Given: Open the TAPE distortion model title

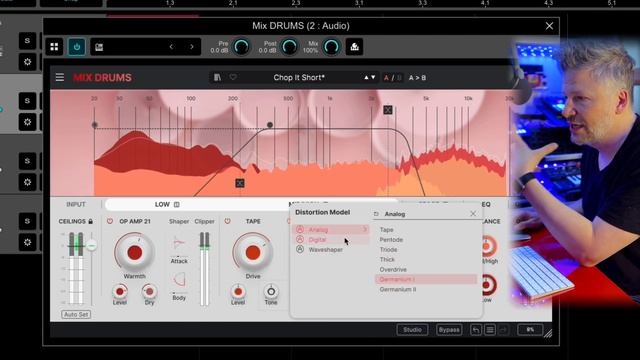Looking at the screenshot, I should pyautogui.click(x=253, y=221).
